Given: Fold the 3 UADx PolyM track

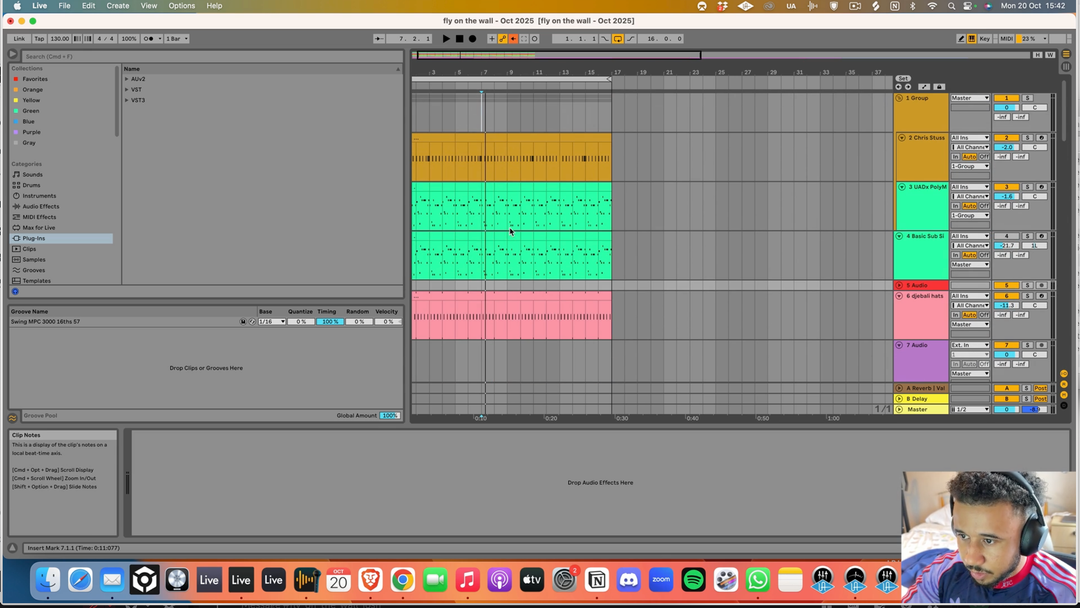Looking at the screenshot, I should (901, 187).
